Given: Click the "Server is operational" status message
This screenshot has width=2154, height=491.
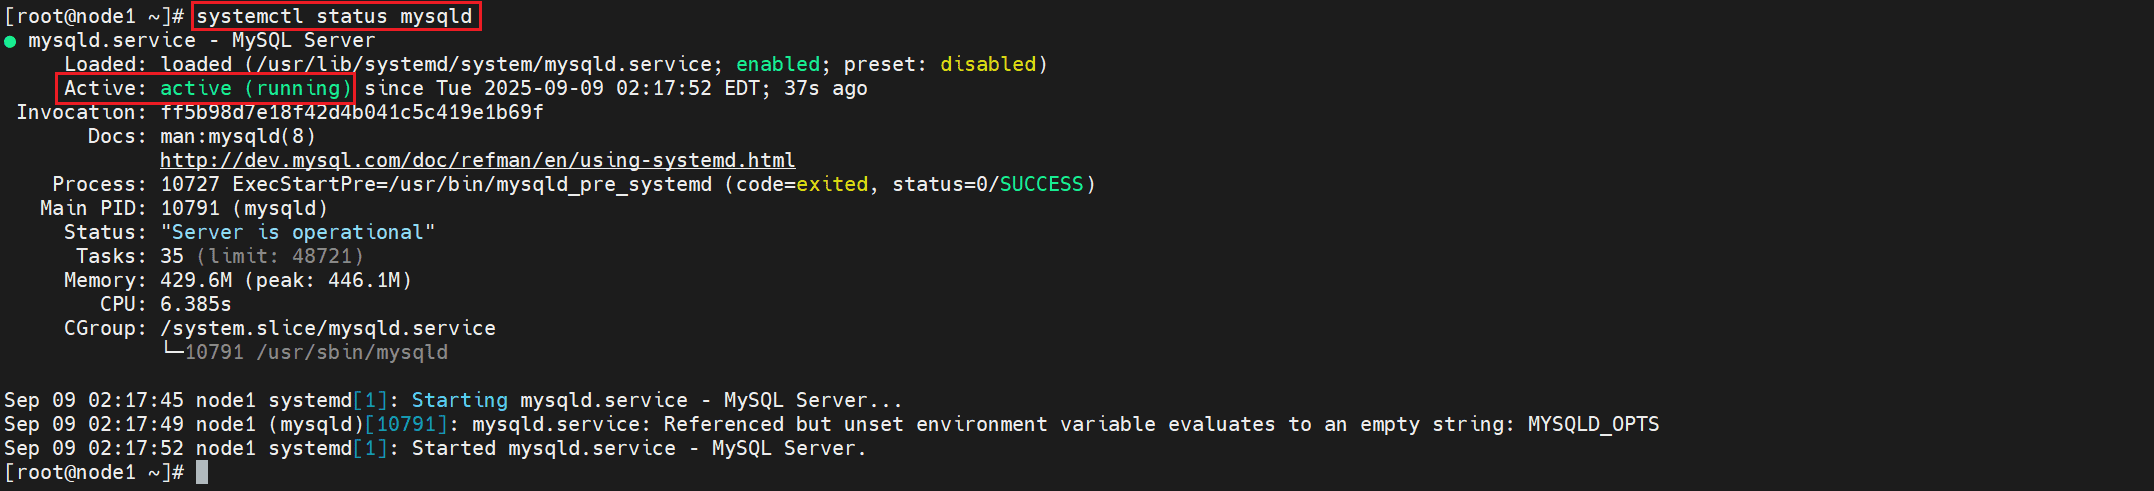Looking at the screenshot, I should tap(297, 232).
